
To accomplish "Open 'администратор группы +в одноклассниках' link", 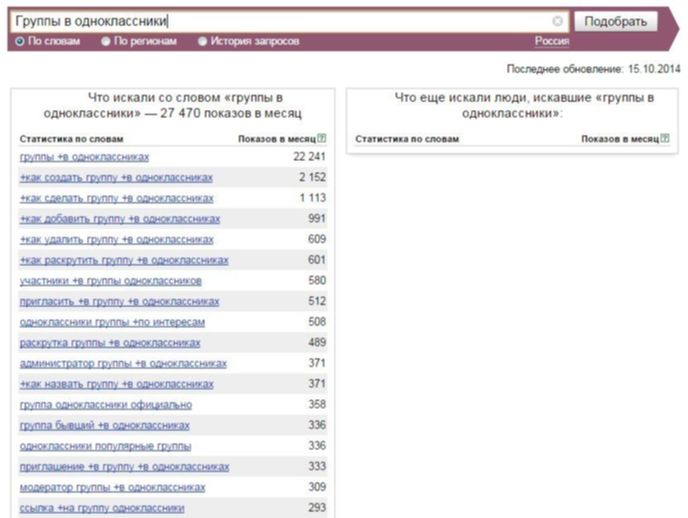I will 123,363.
